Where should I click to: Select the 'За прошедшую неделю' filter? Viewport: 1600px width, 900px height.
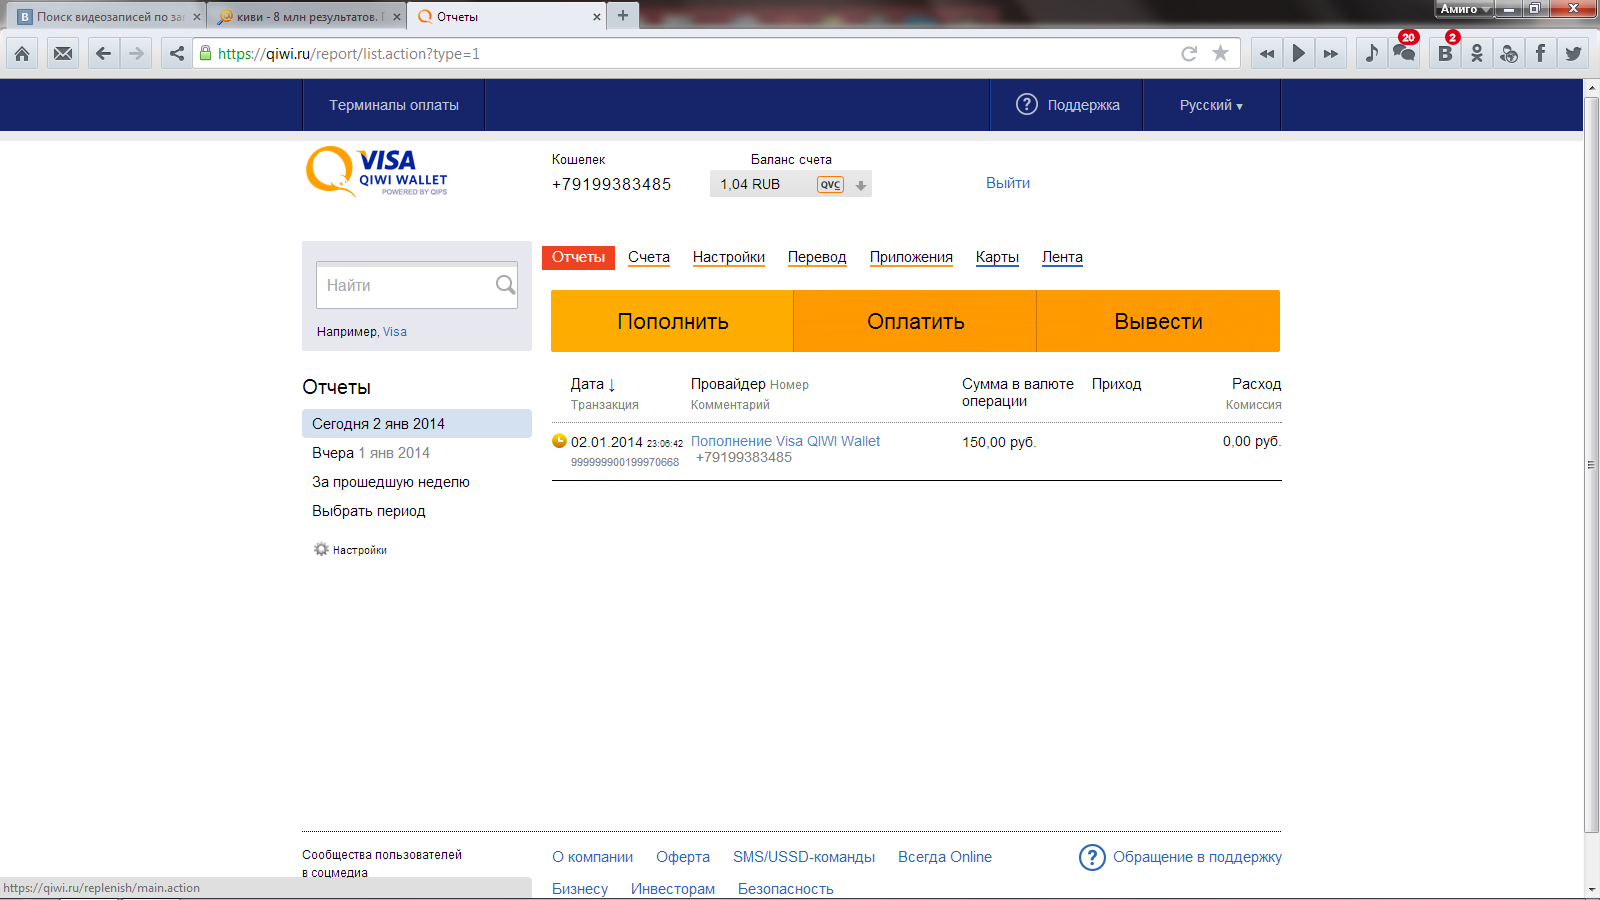[x=391, y=482]
